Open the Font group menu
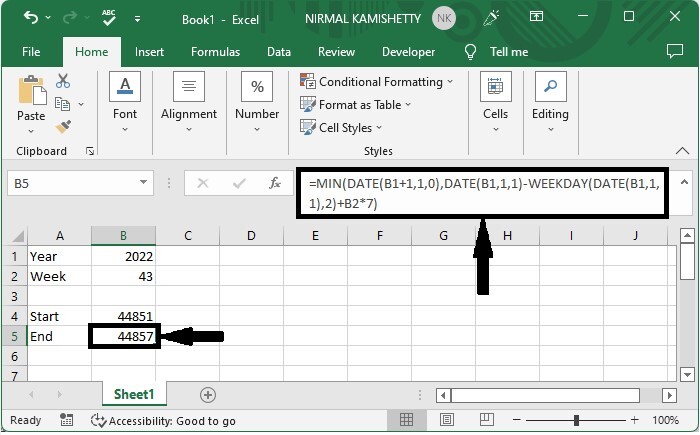The image size is (700, 435). (x=125, y=102)
